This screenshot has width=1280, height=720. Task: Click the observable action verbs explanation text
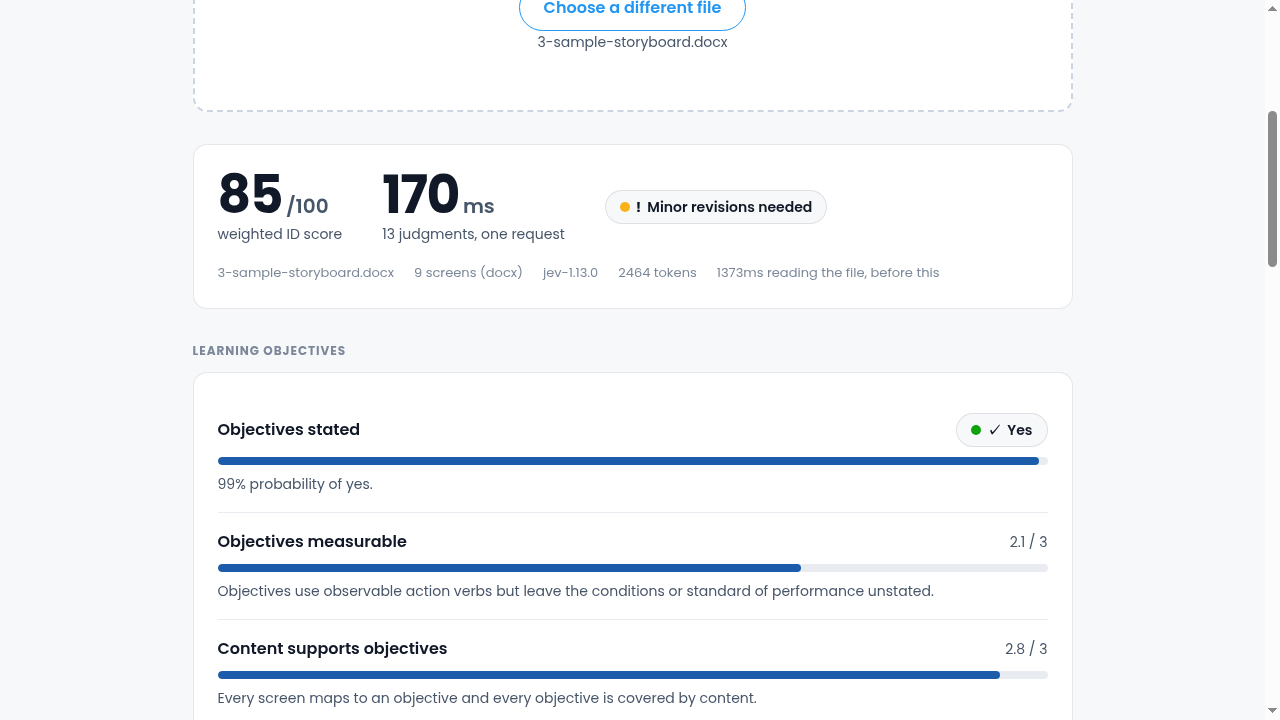[x=576, y=591]
